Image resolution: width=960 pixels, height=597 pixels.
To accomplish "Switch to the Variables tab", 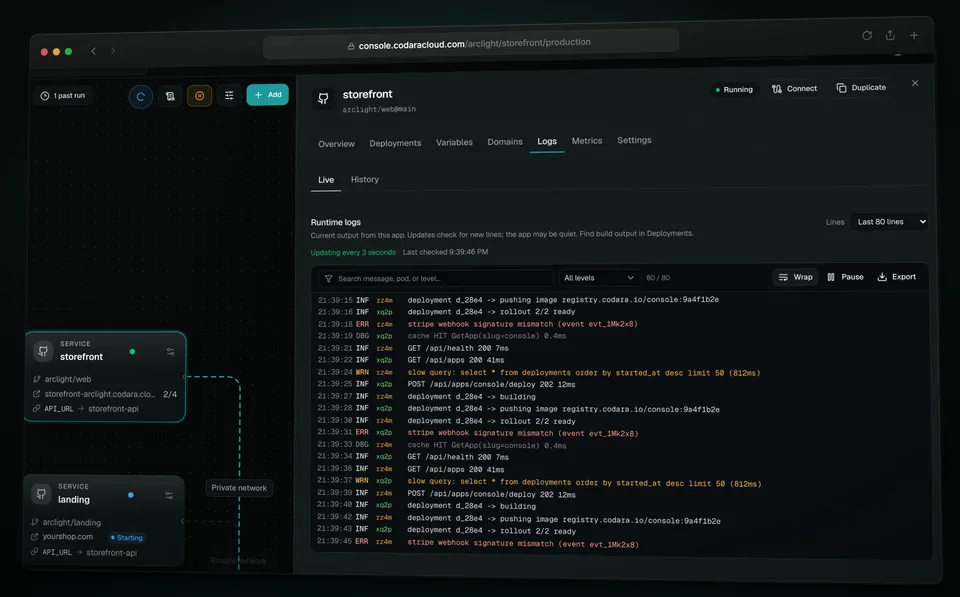I will (x=454, y=142).
